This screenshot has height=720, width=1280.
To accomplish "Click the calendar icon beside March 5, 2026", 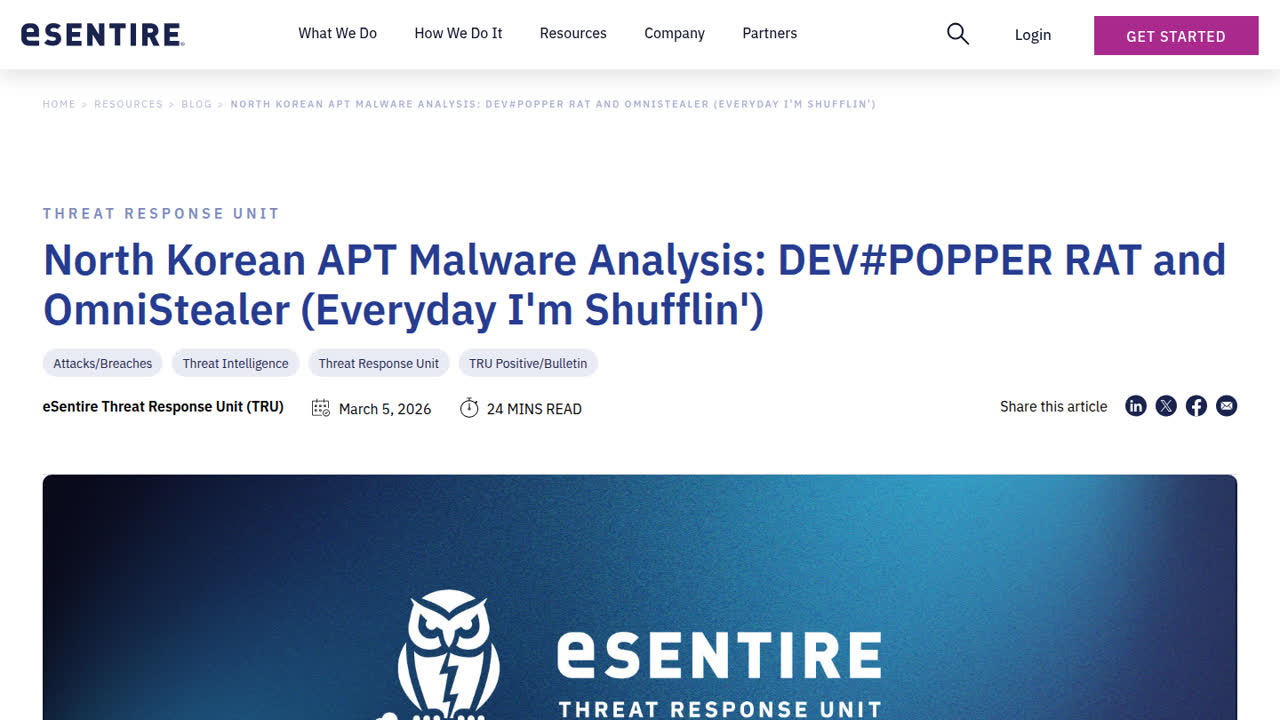I will pyautogui.click(x=320, y=408).
